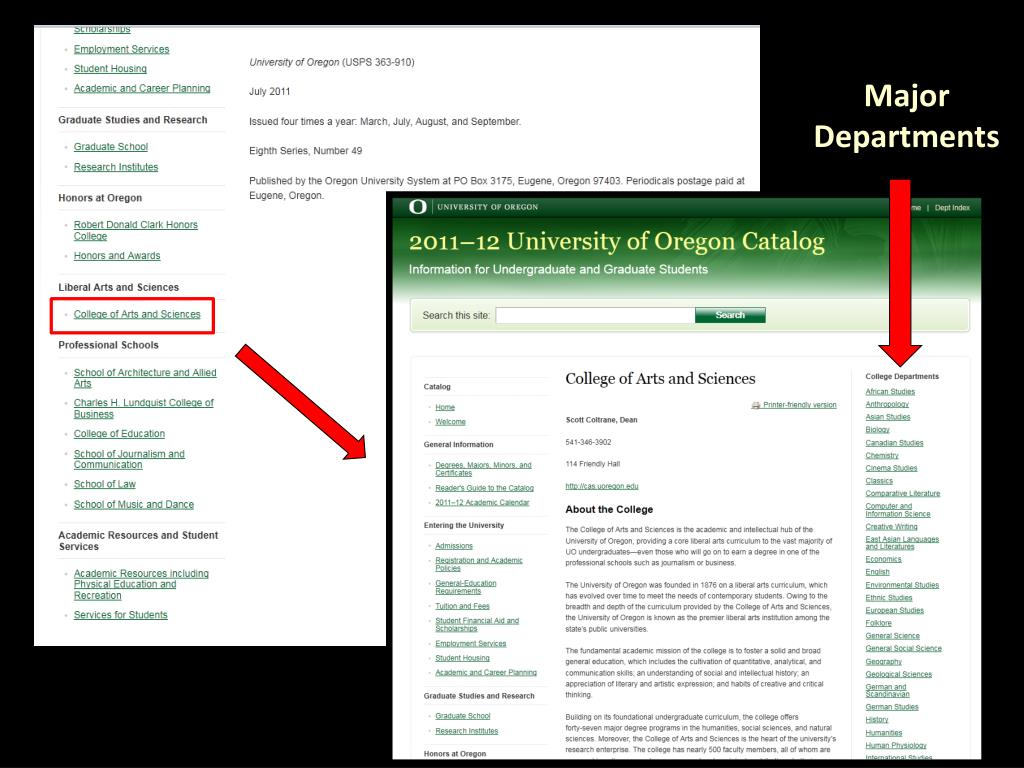Viewport: 1024px width, 768px height.
Task: Open the Admissions link
Action: point(454,546)
